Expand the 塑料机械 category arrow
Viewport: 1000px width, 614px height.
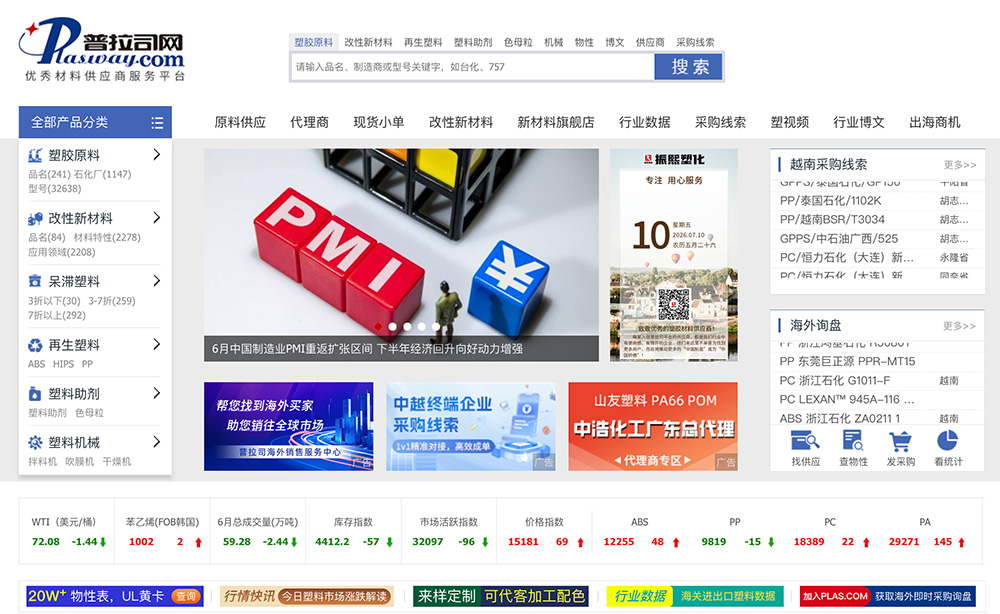click(x=156, y=441)
